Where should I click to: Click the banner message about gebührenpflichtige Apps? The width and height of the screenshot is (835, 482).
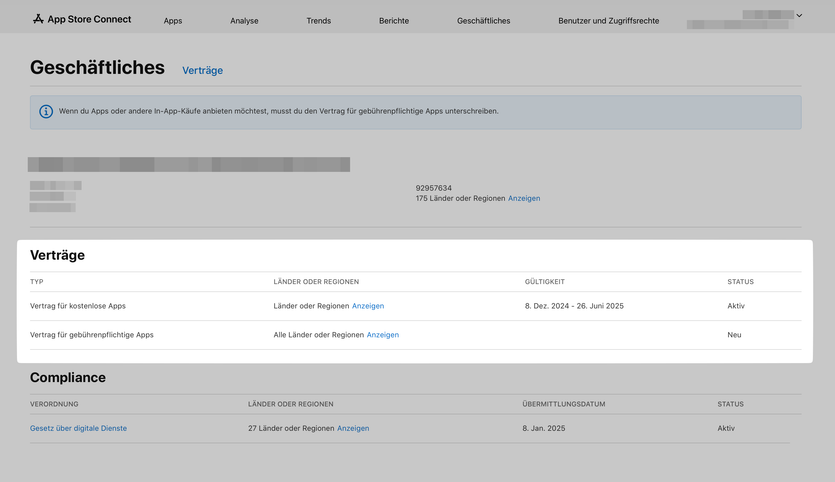tap(279, 111)
